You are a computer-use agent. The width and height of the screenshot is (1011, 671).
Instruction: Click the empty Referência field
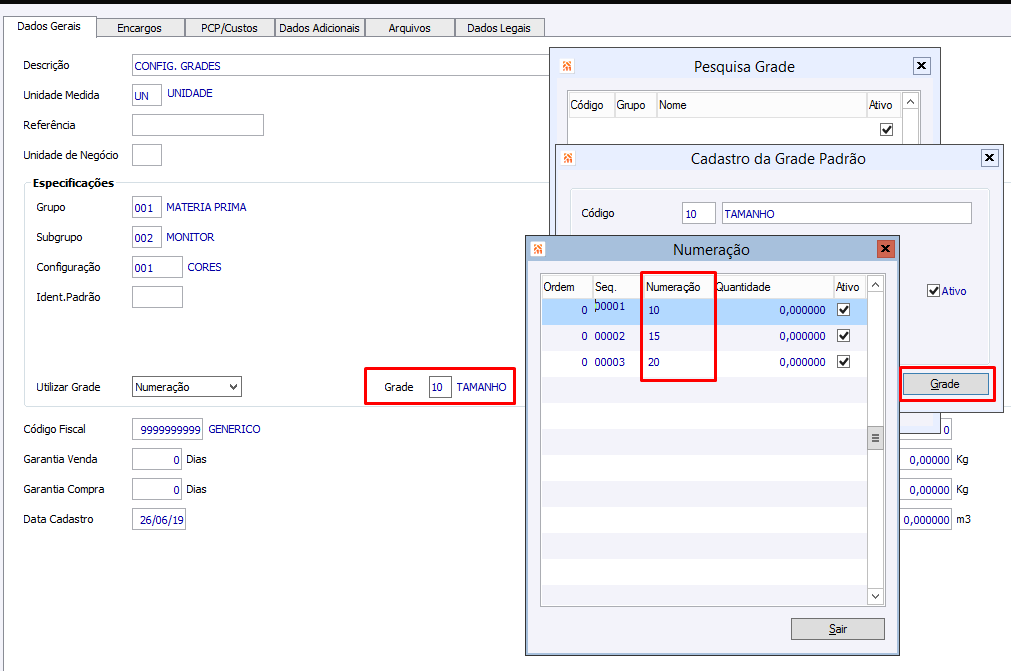pos(198,125)
